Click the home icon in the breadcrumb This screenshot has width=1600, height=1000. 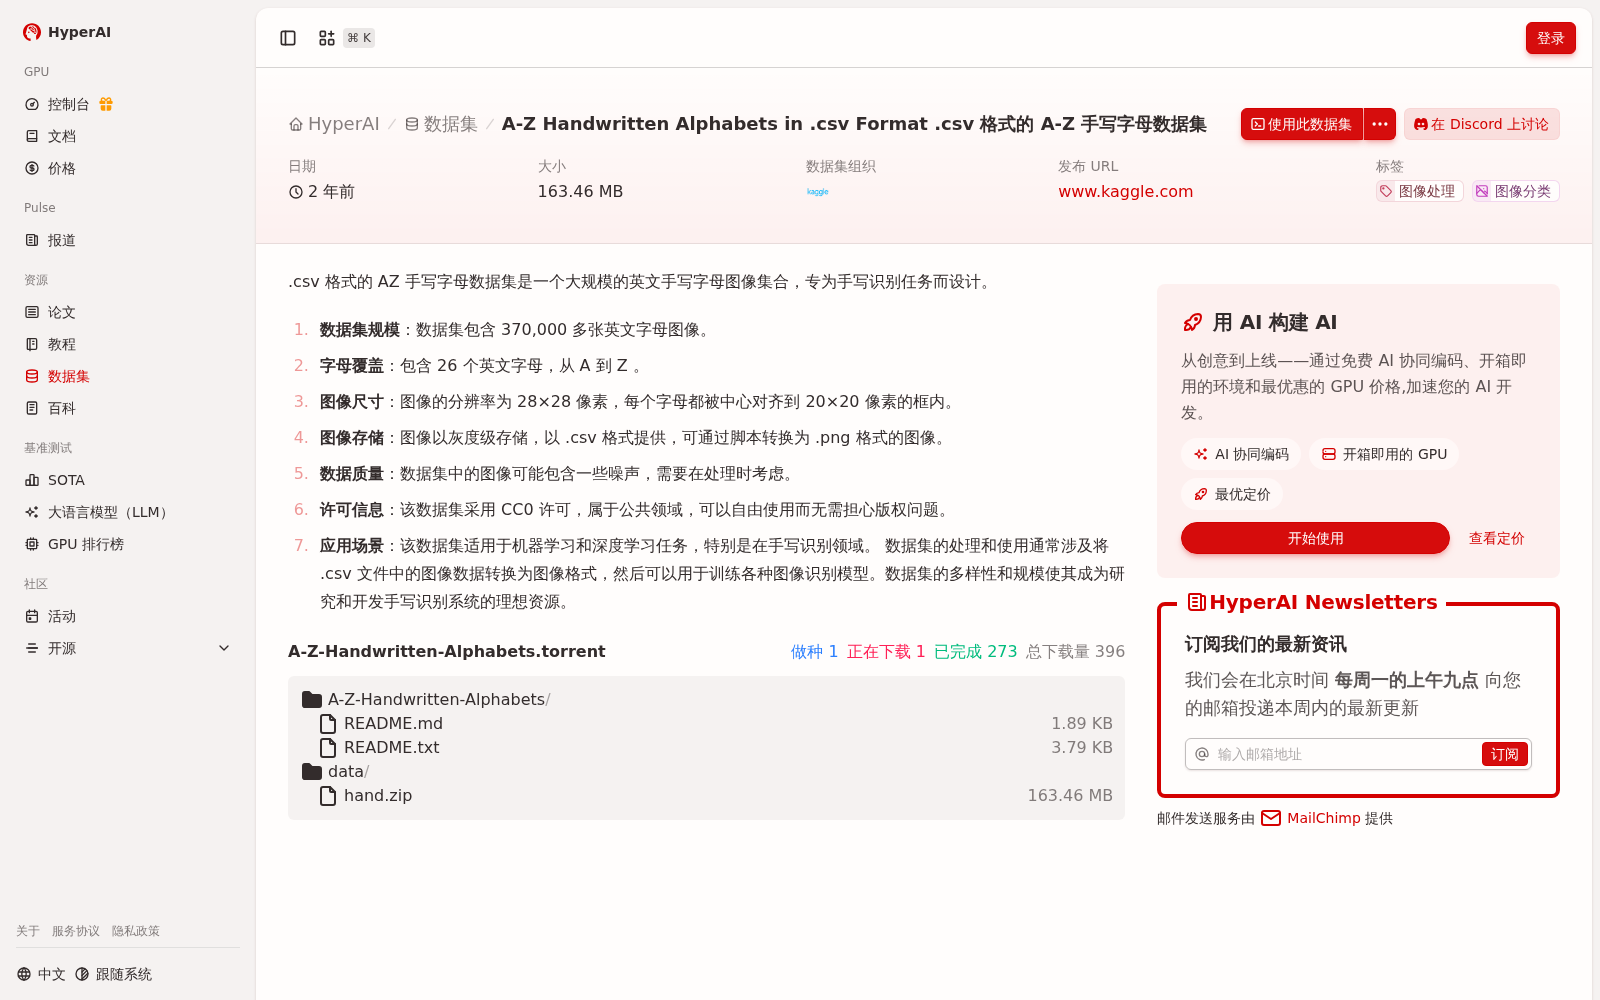point(296,125)
